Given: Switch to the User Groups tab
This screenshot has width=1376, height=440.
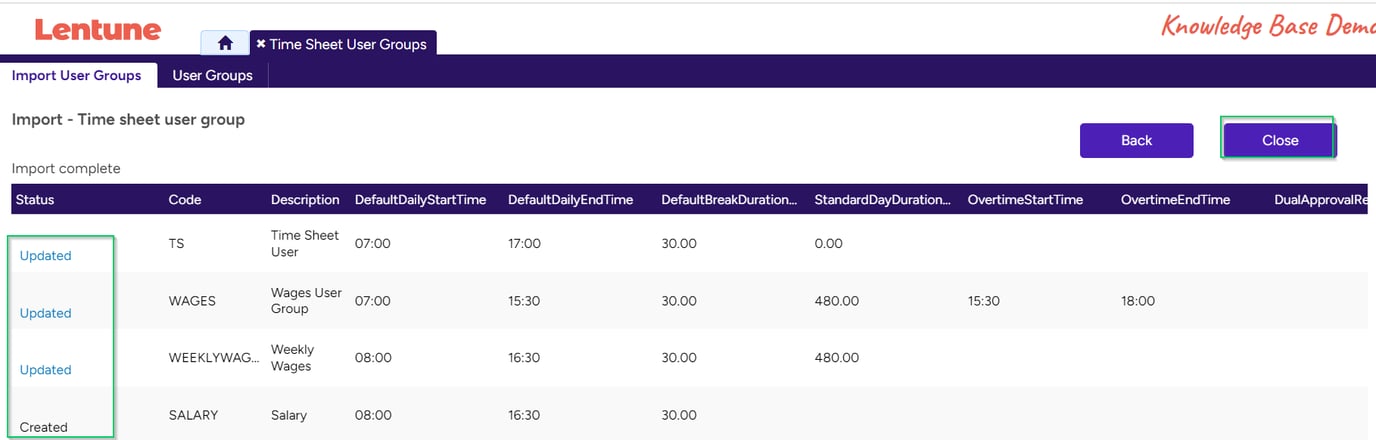Looking at the screenshot, I should 212,75.
